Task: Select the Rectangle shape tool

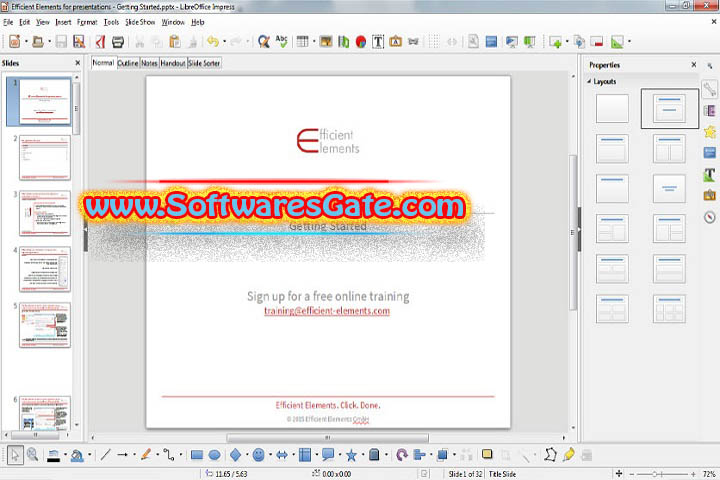Action: 197,455
